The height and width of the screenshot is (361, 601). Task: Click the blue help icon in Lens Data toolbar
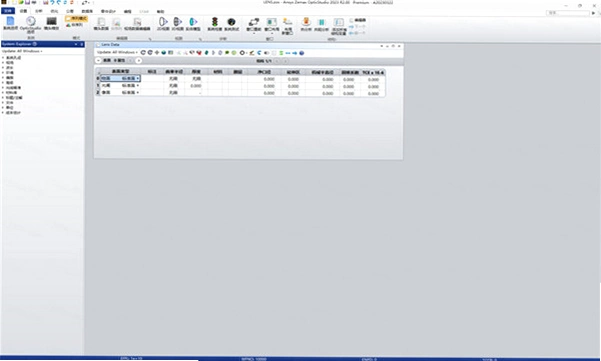coord(302,53)
